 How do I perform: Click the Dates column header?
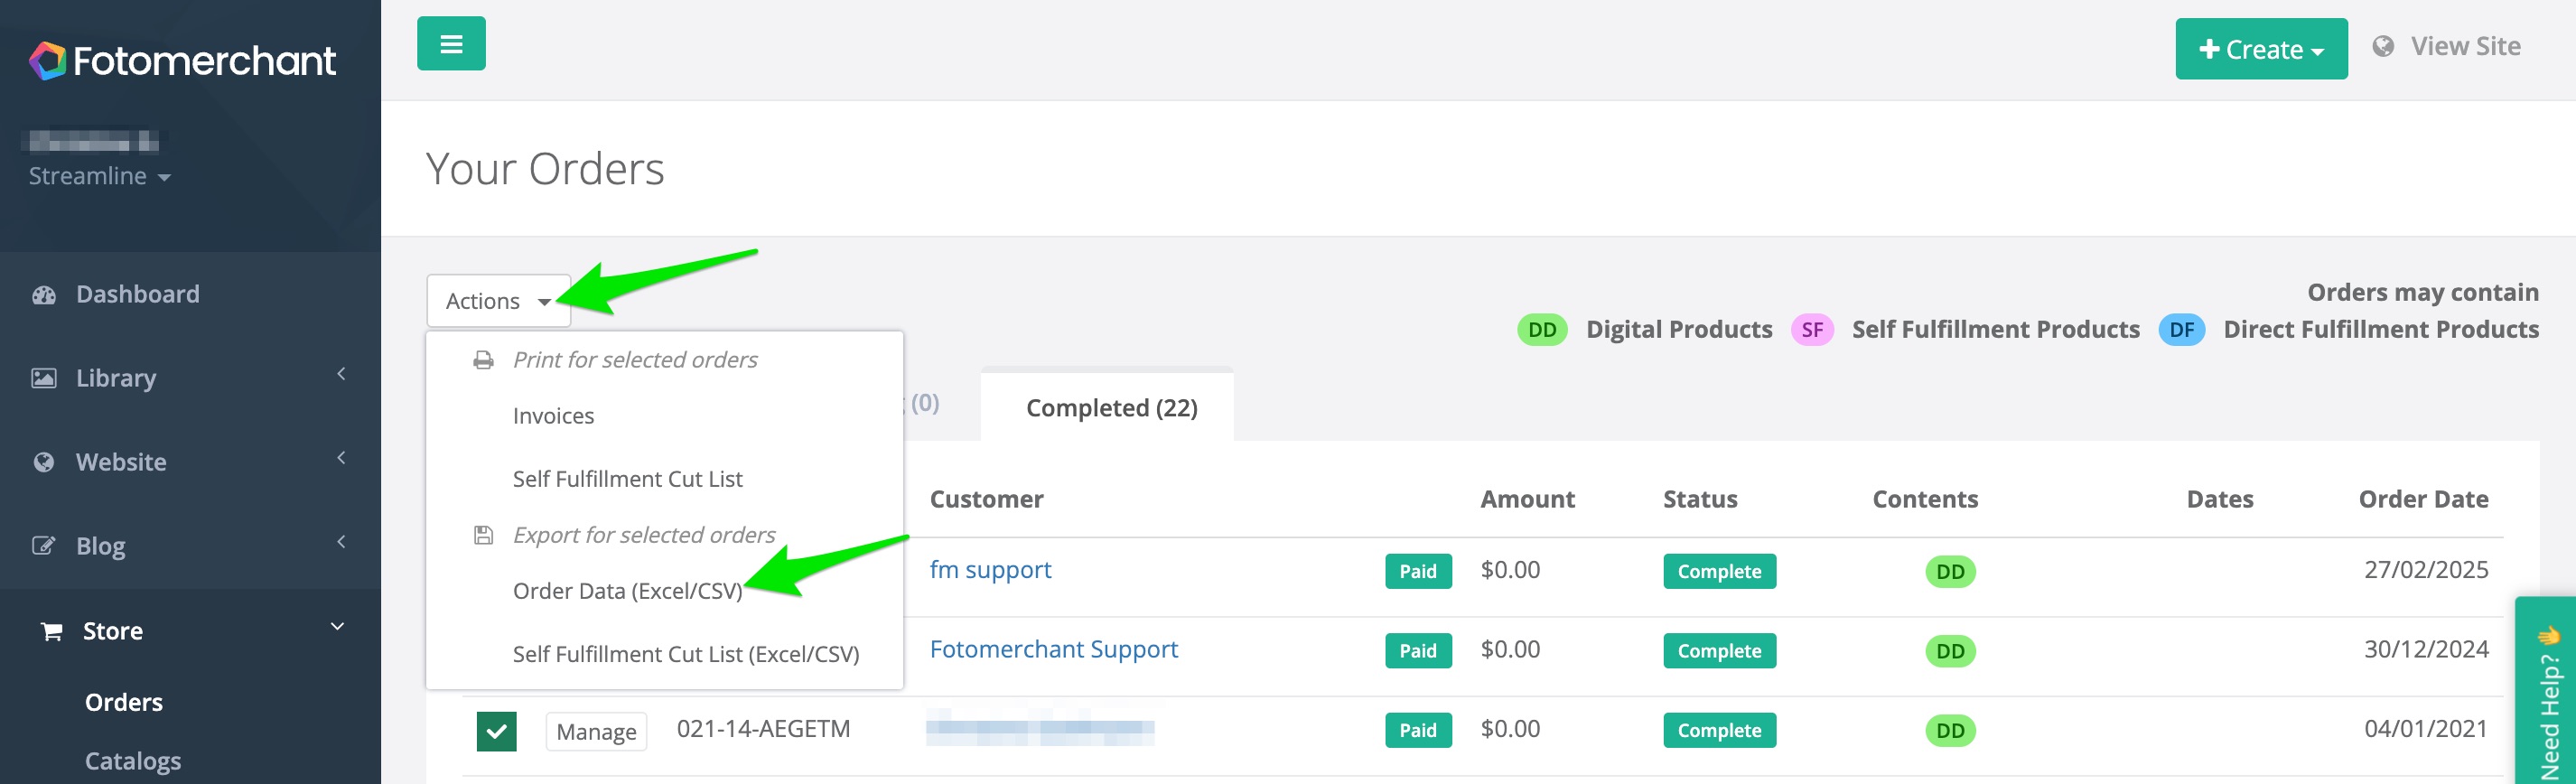2219,499
